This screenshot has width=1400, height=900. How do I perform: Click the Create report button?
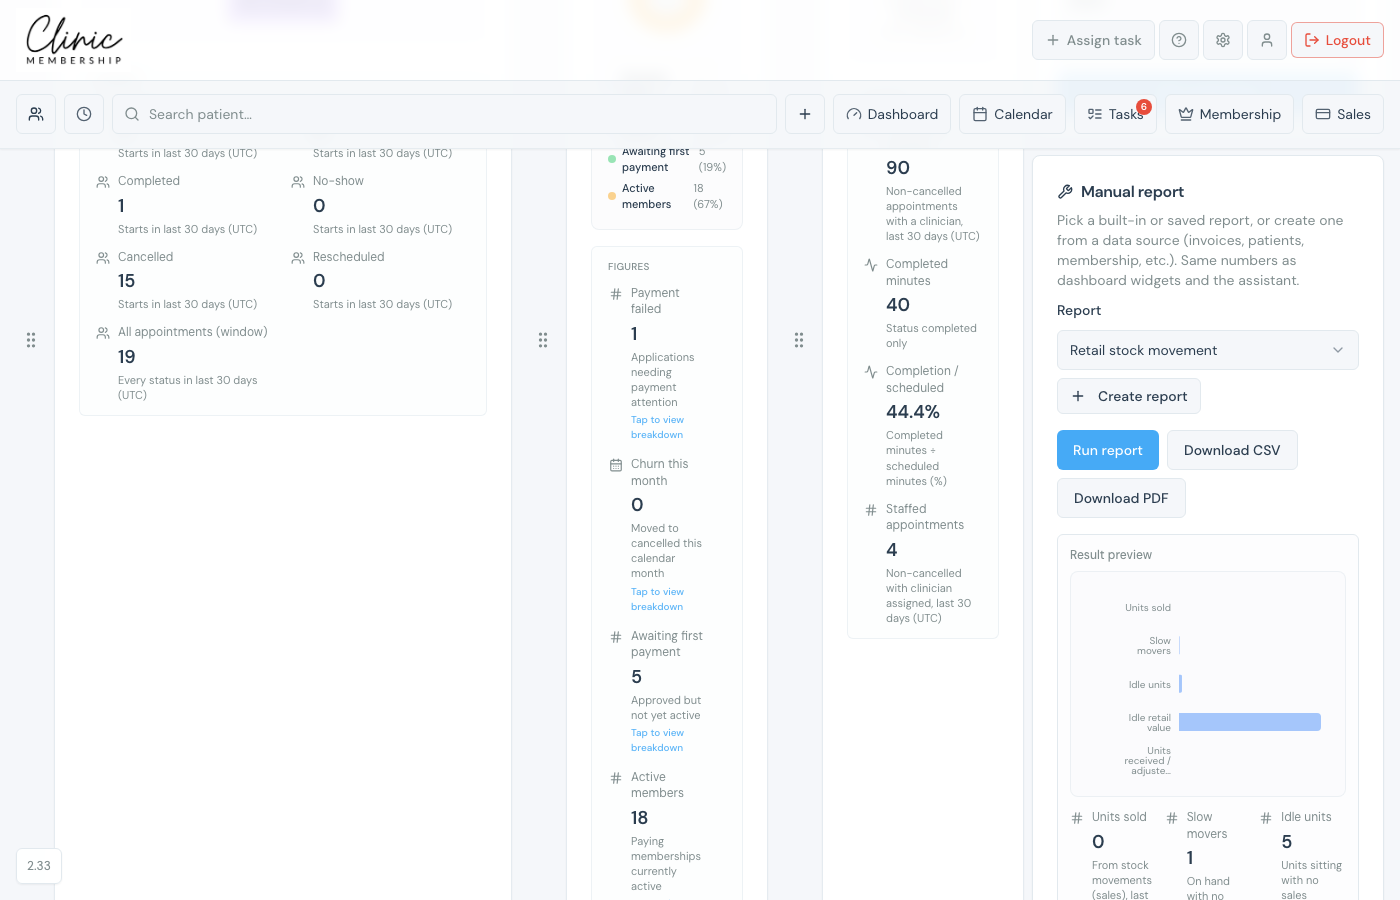(x=1129, y=396)
